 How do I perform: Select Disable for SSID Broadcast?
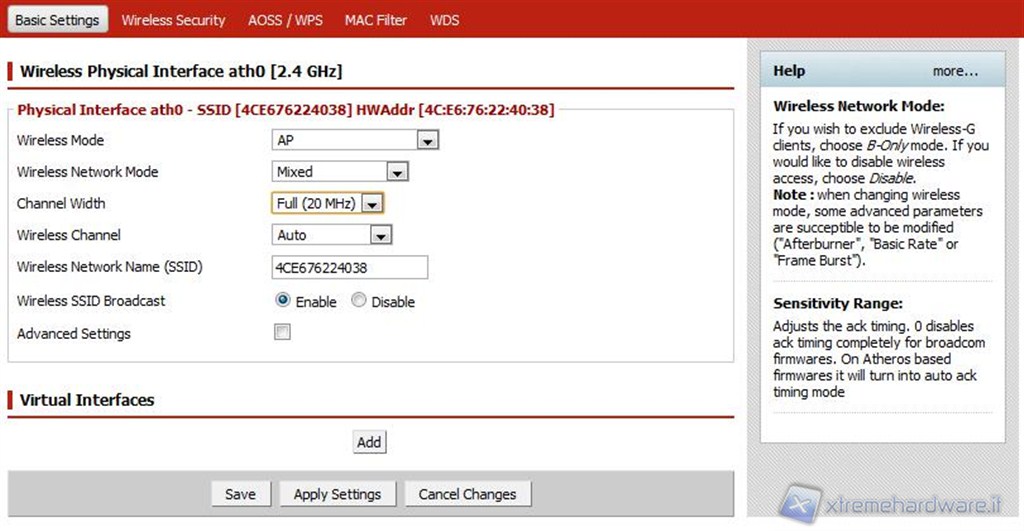point(359,301)
